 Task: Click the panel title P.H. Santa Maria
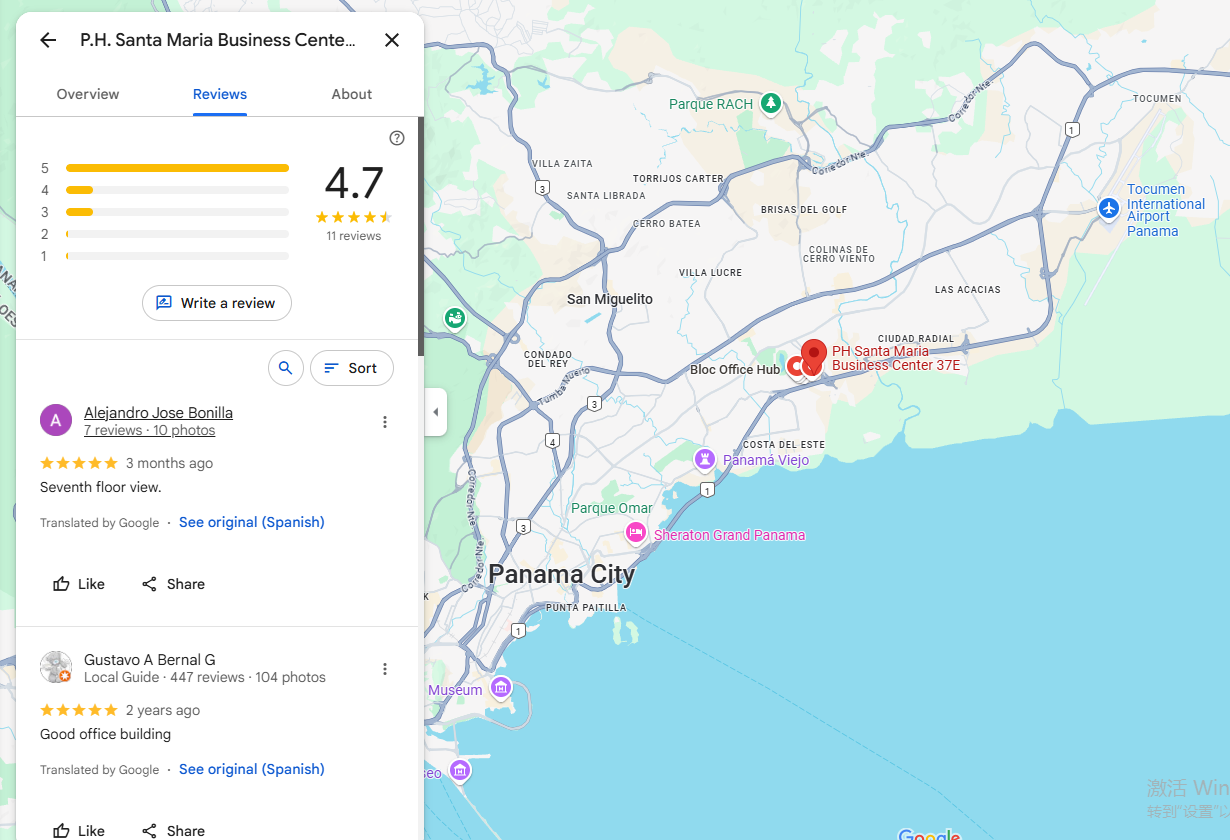tap(218, 40)
